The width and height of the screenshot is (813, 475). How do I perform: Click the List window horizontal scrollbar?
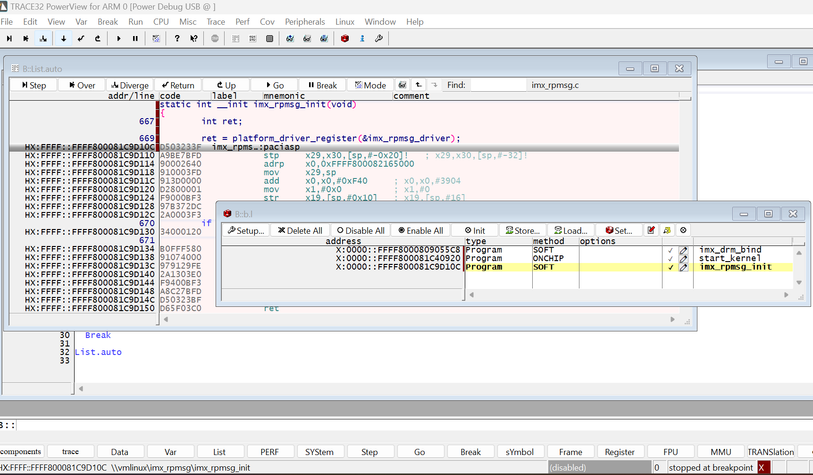point(420,320)
